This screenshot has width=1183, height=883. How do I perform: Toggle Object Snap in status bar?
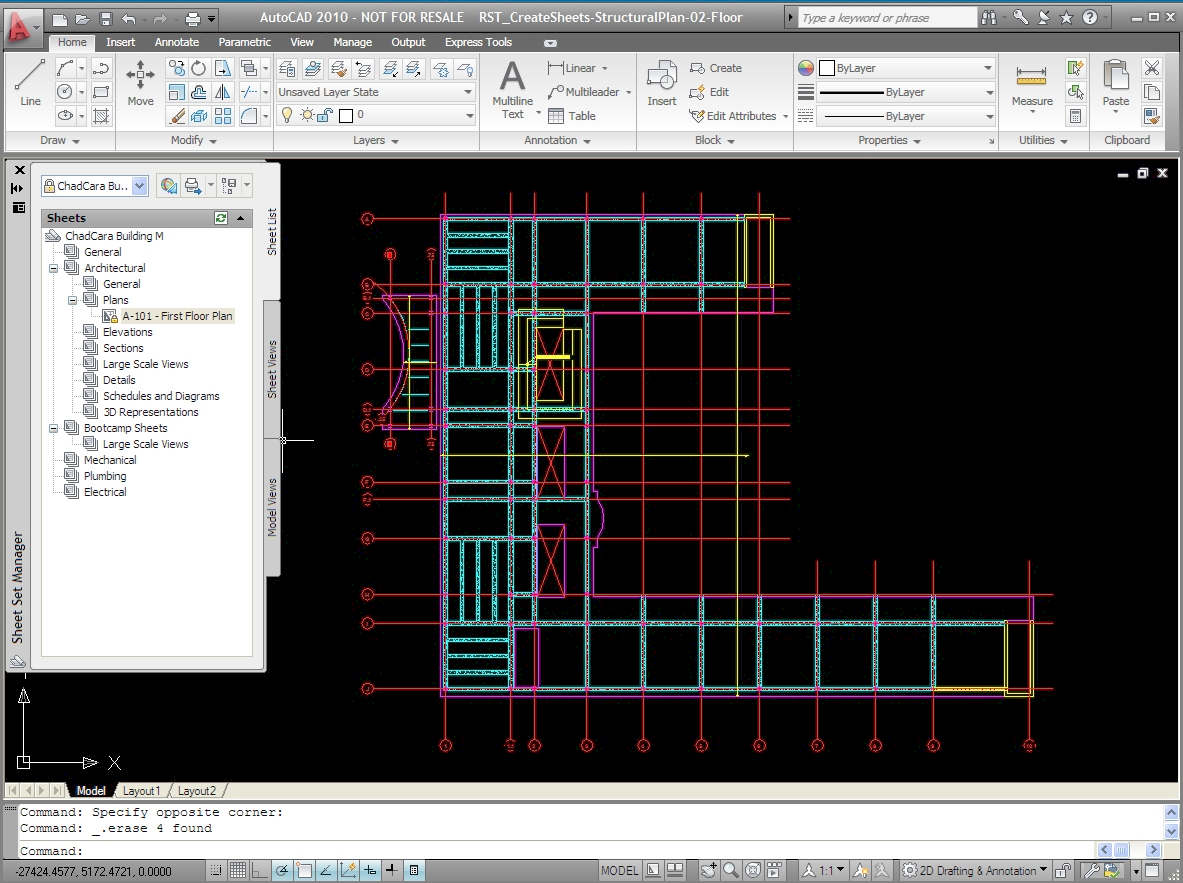304,870
